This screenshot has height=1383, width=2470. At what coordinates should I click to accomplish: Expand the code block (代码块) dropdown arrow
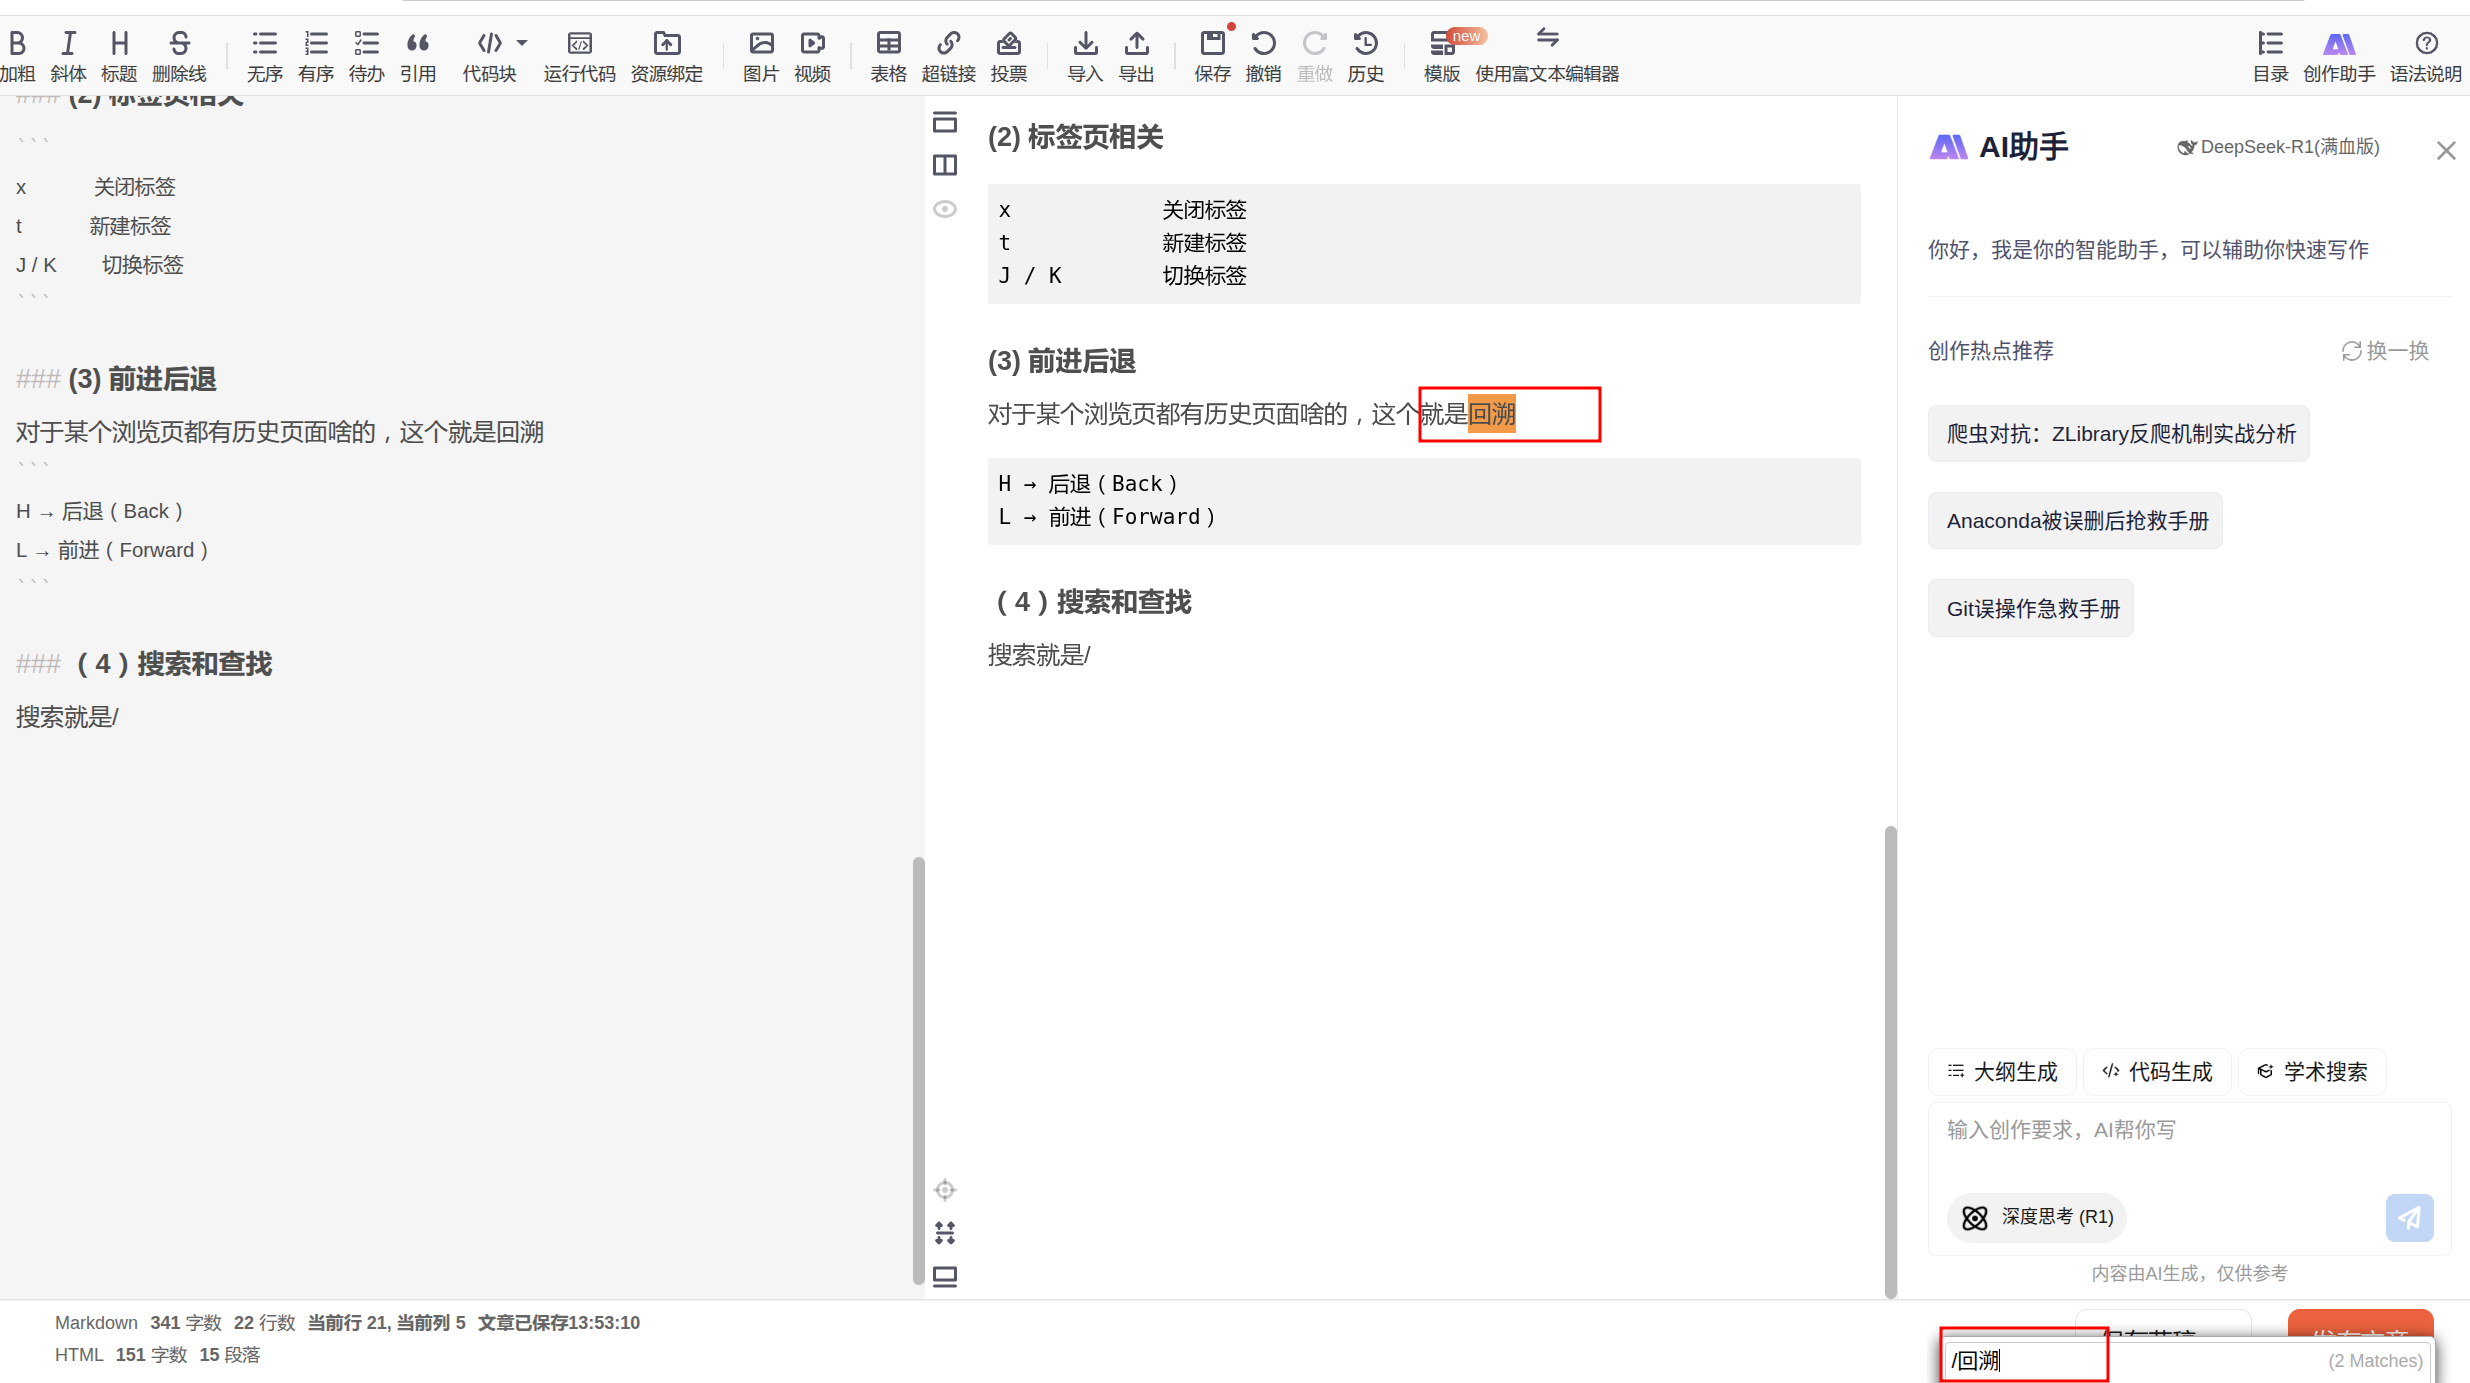(522, 43)
